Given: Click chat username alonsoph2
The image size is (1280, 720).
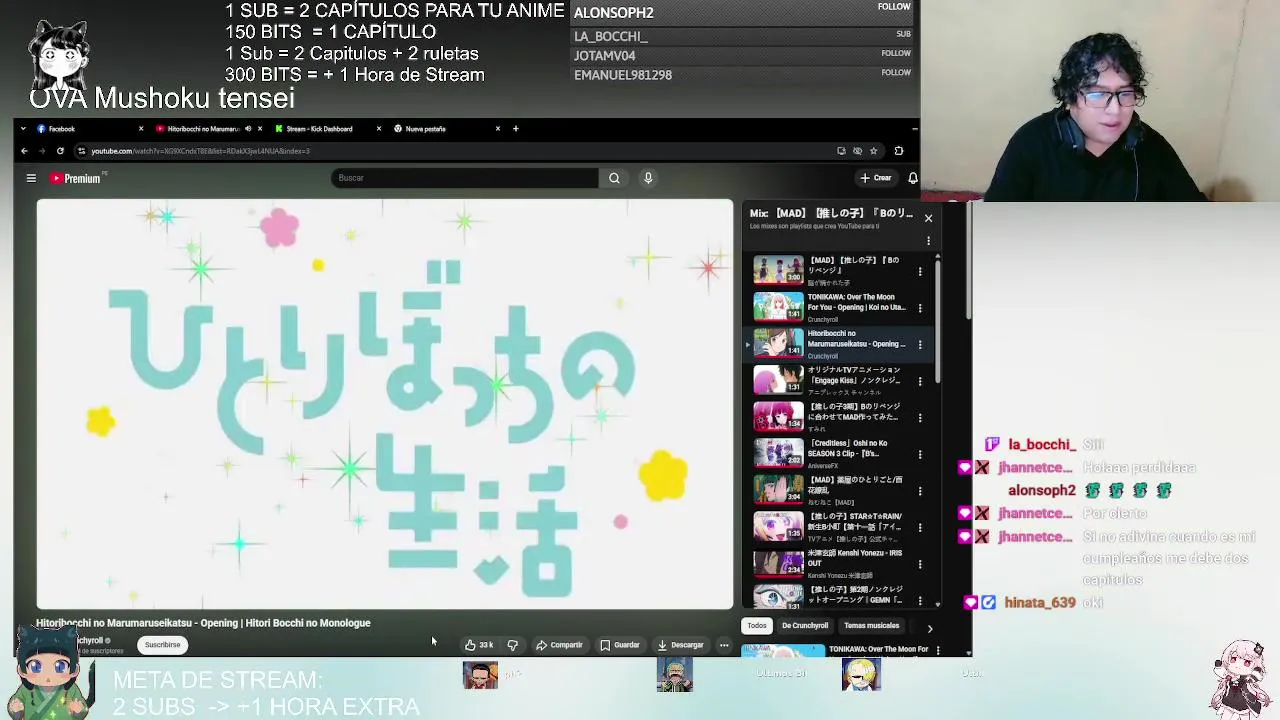Looking at the screenshot, I should coord(1042,491).
